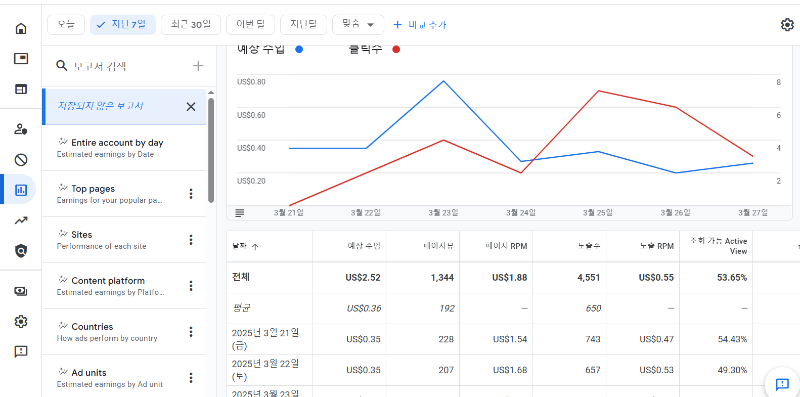The width and height of the screenshot is (800, 397).
Task: Open more options for Ad units report
Action: (x=191, y=378)
